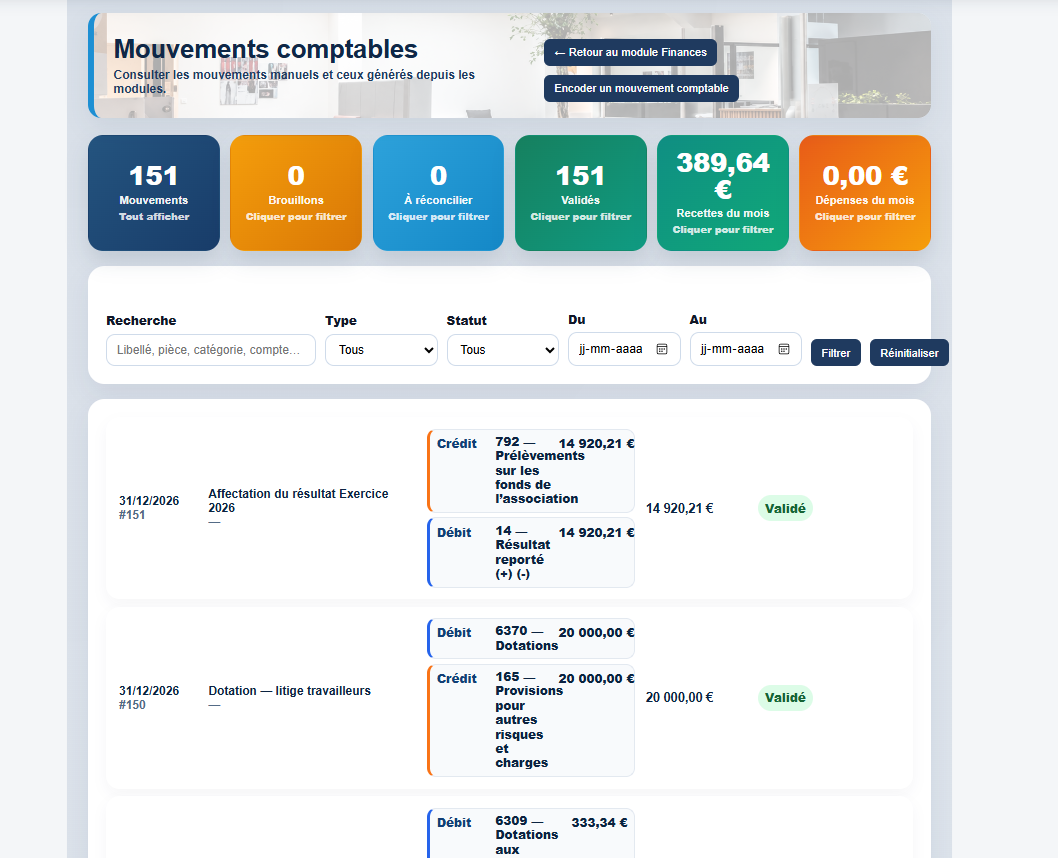Viewport: 1058px width, 858px height.
Task: Filter by Brouillons card
Action: point(296,193)
